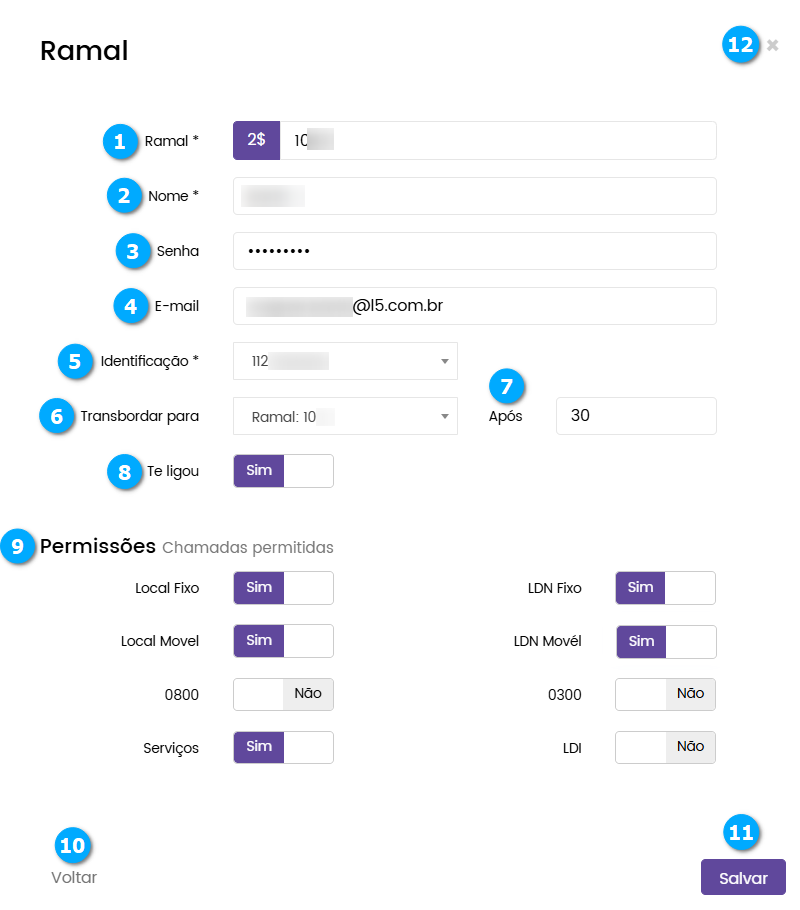Enable the LDI calls permission
Image resolution: width=800 pixels, height=910 pixels.
665,747
